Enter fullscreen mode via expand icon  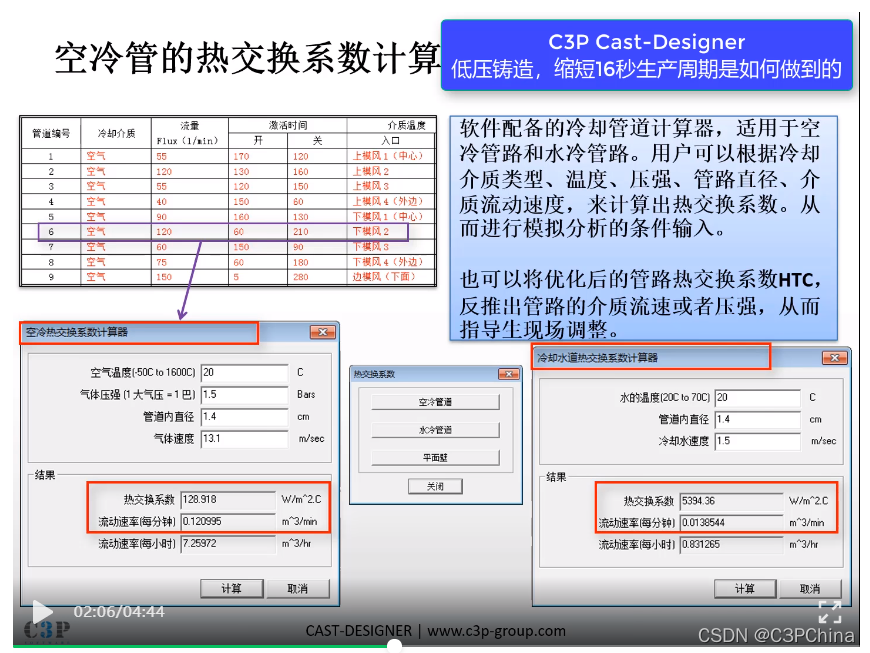pyautogui.click(x=830, y=612)
